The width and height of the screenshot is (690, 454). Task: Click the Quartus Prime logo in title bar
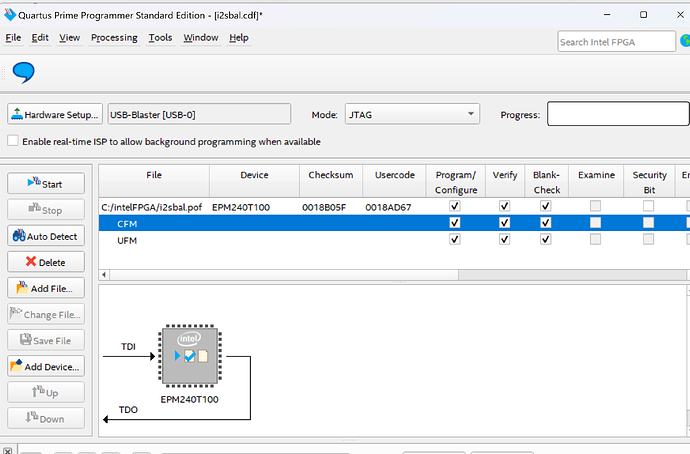[x=10, y=15]
